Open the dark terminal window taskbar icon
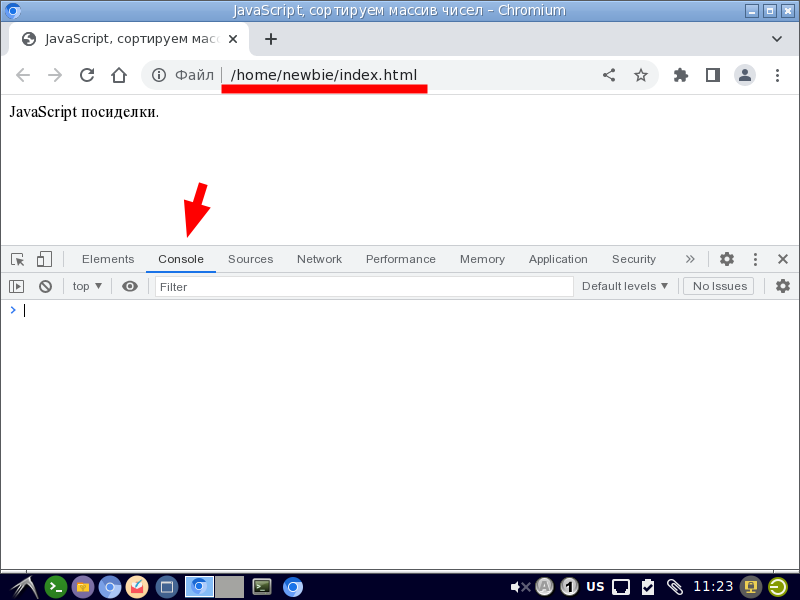The image size is (800, 600). click(262, 587)
